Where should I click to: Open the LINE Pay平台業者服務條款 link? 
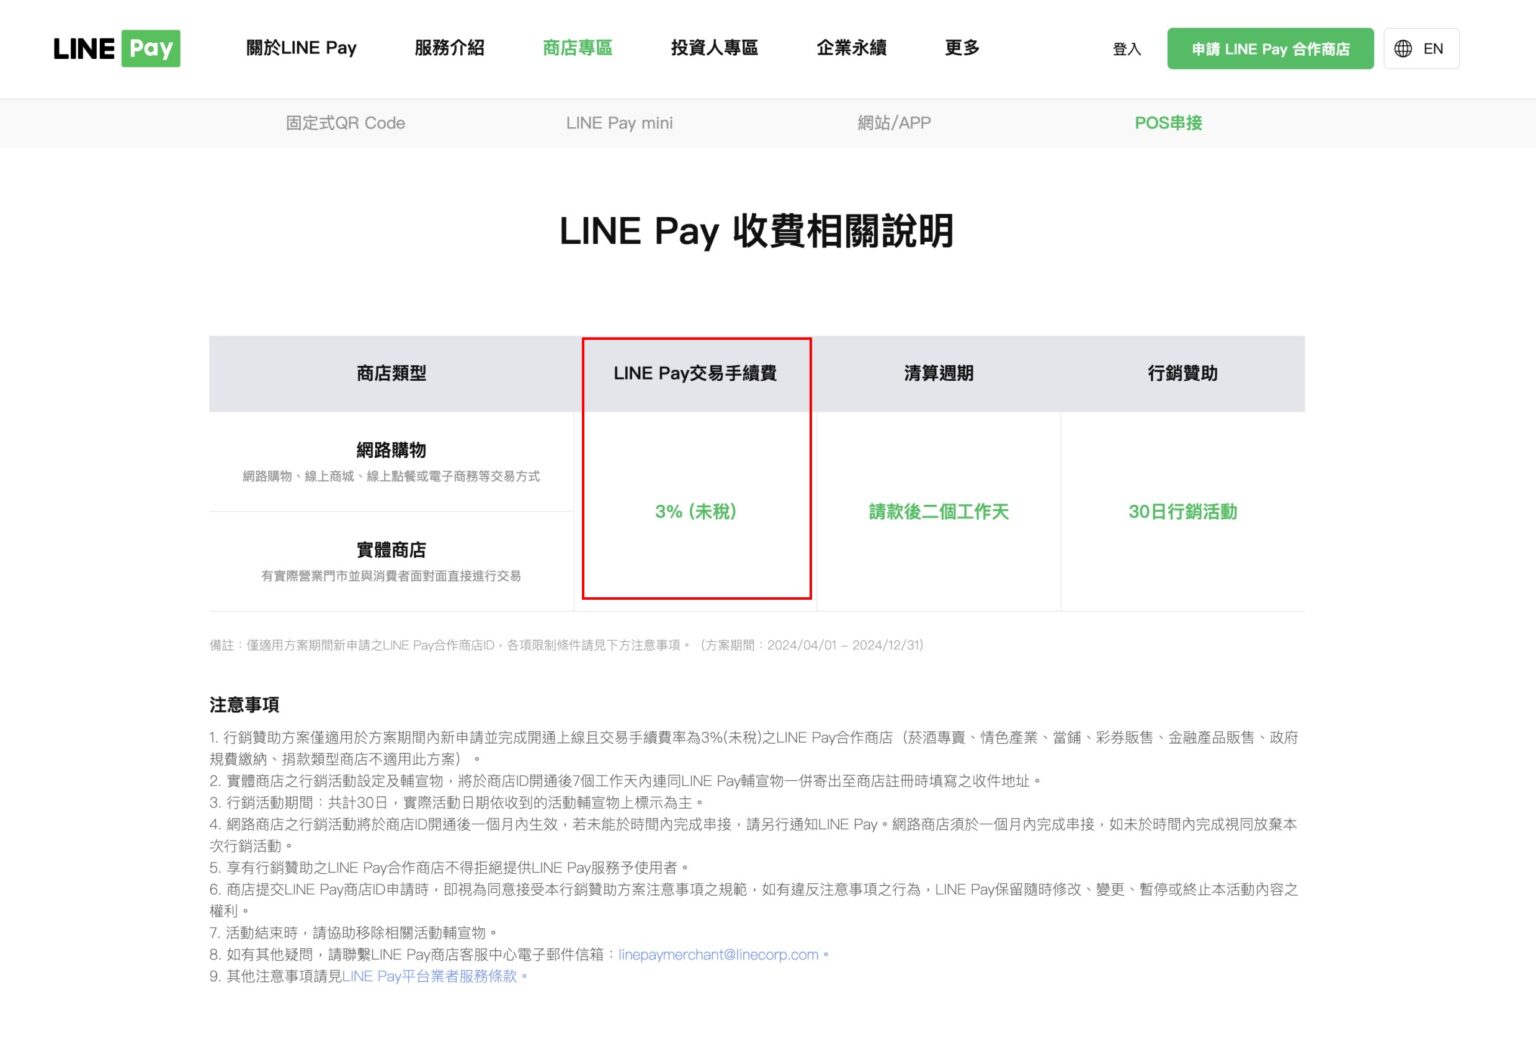(429, 976)
